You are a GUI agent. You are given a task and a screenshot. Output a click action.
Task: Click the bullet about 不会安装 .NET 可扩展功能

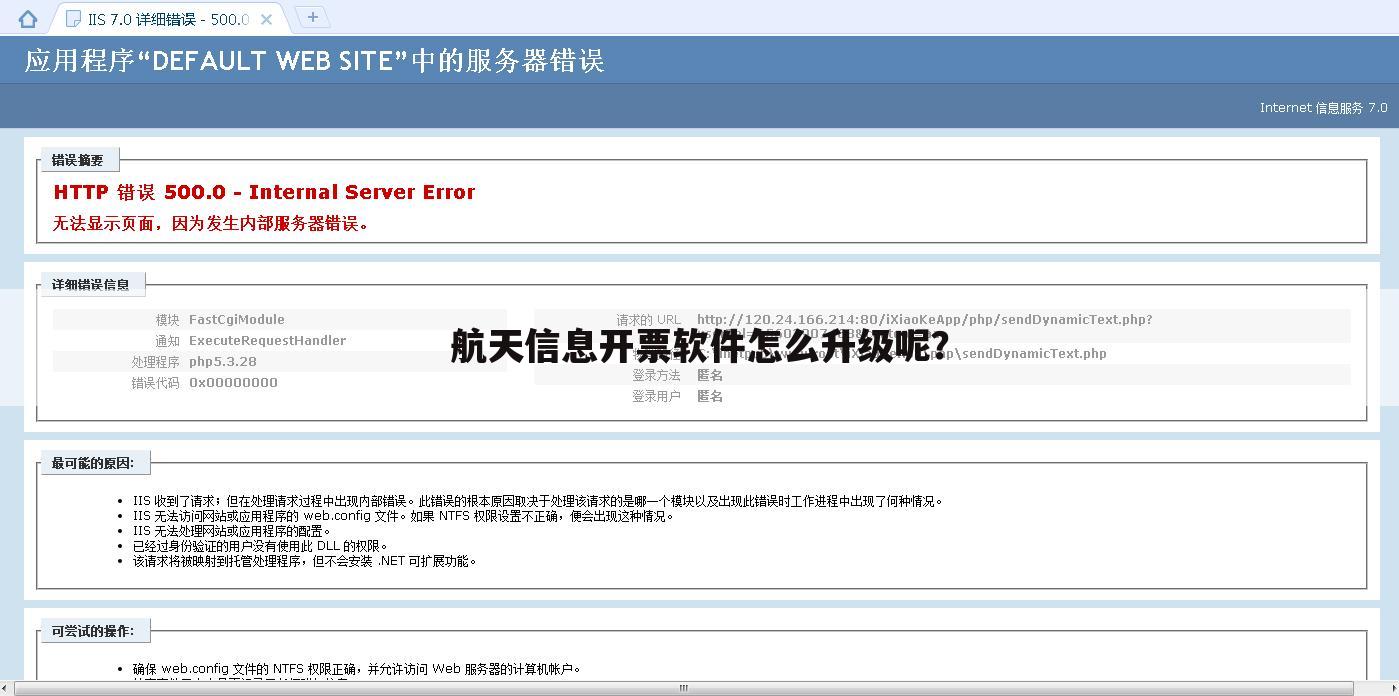pyautogui.click(x=305, y=561)
